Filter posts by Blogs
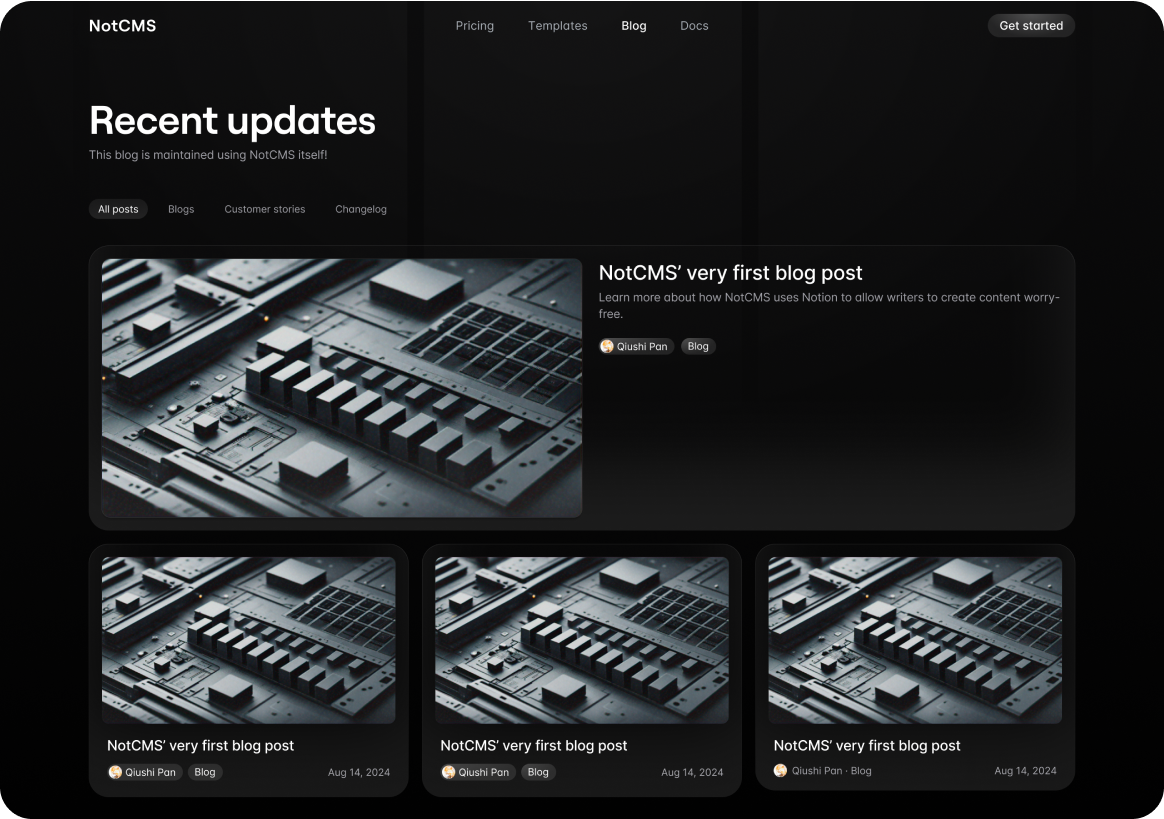Image resolution: width=1164 pixels, height=819 pixels. tap(181, 209)
